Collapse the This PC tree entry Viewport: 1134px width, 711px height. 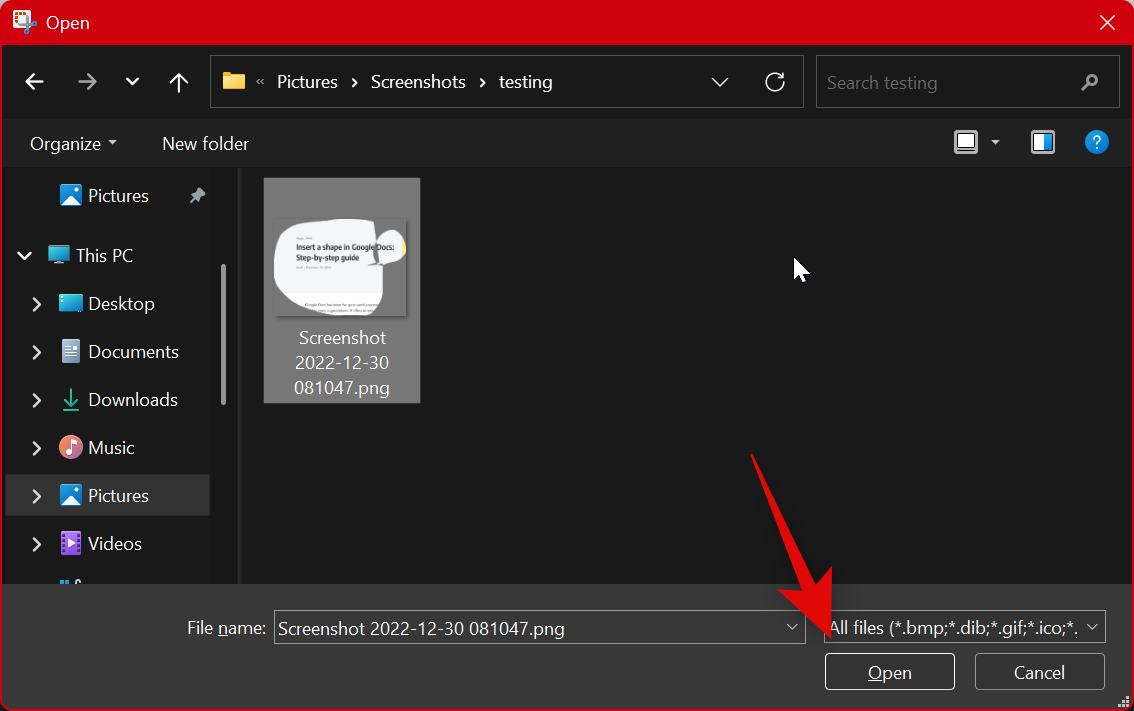[24, 255]
